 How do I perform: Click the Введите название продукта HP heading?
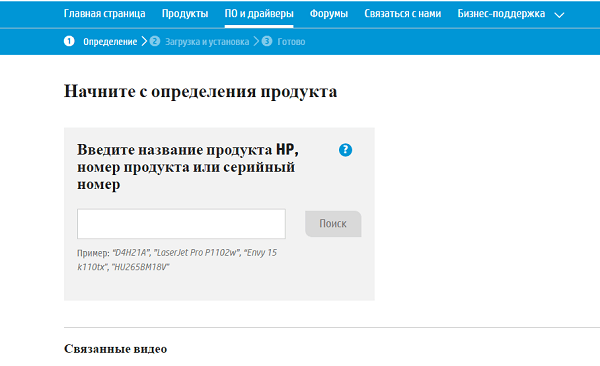(188, 167)
